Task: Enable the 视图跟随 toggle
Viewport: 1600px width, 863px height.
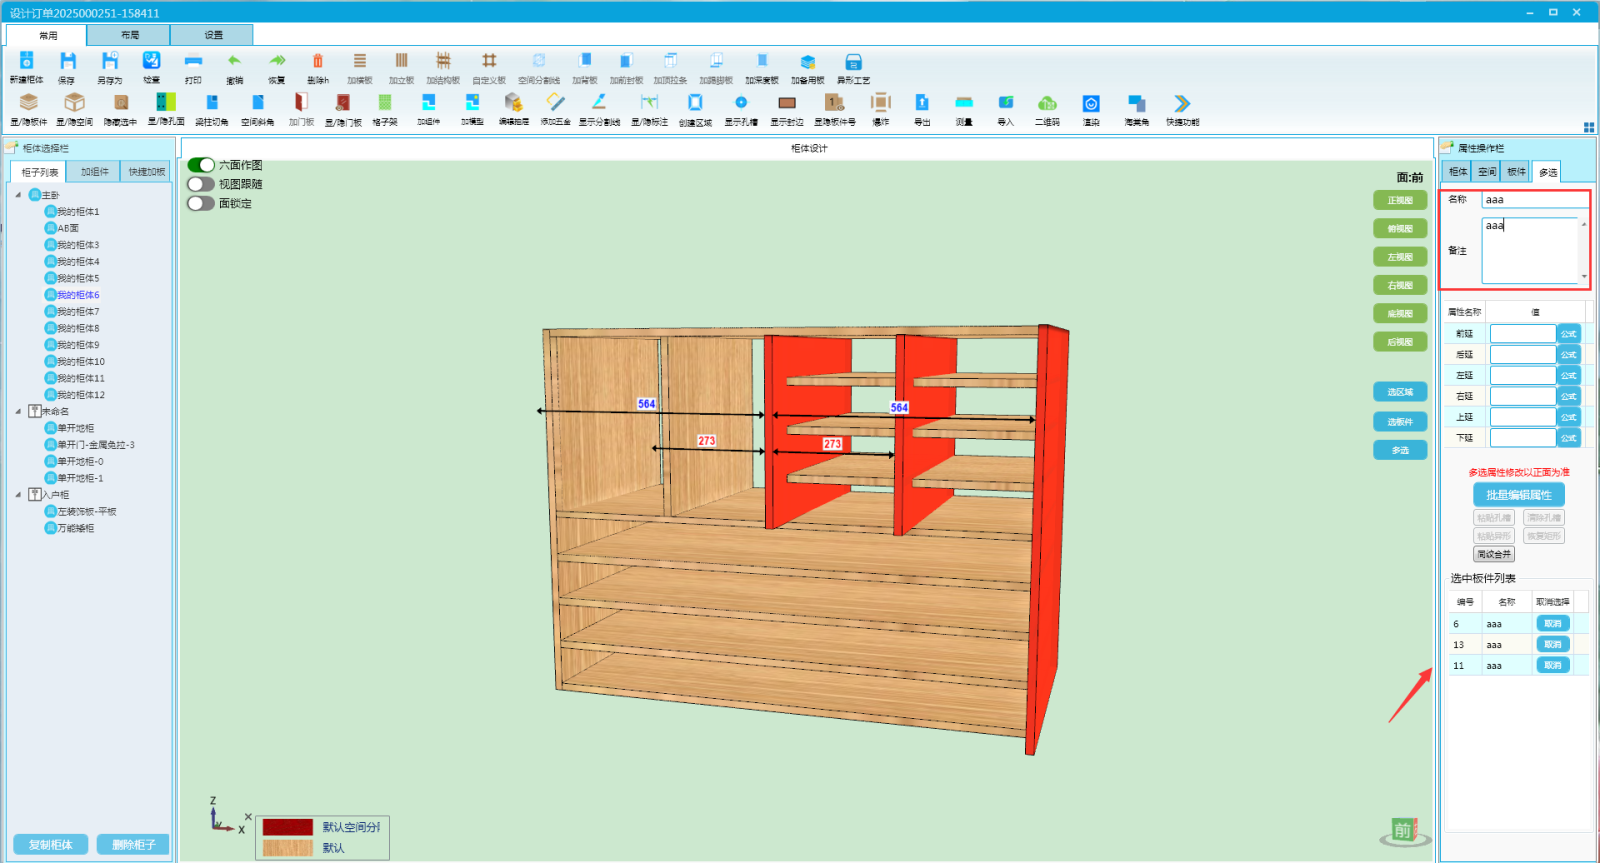Action: (x=201, y=184)
